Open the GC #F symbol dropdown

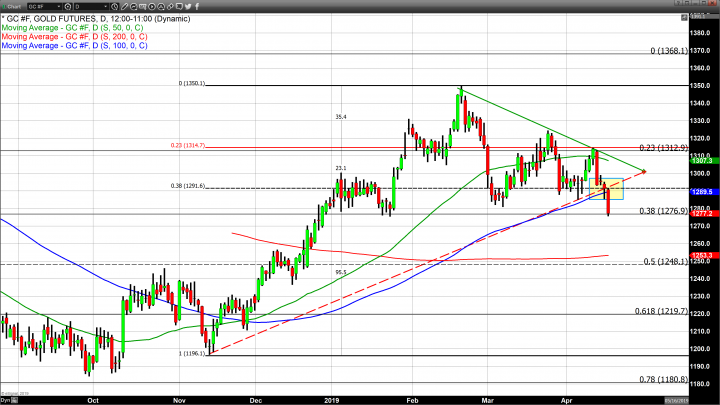44,6
